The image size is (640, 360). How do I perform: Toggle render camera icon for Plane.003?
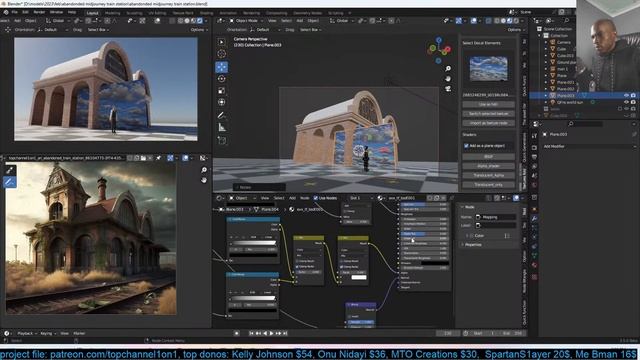click(x=633, y=96)
